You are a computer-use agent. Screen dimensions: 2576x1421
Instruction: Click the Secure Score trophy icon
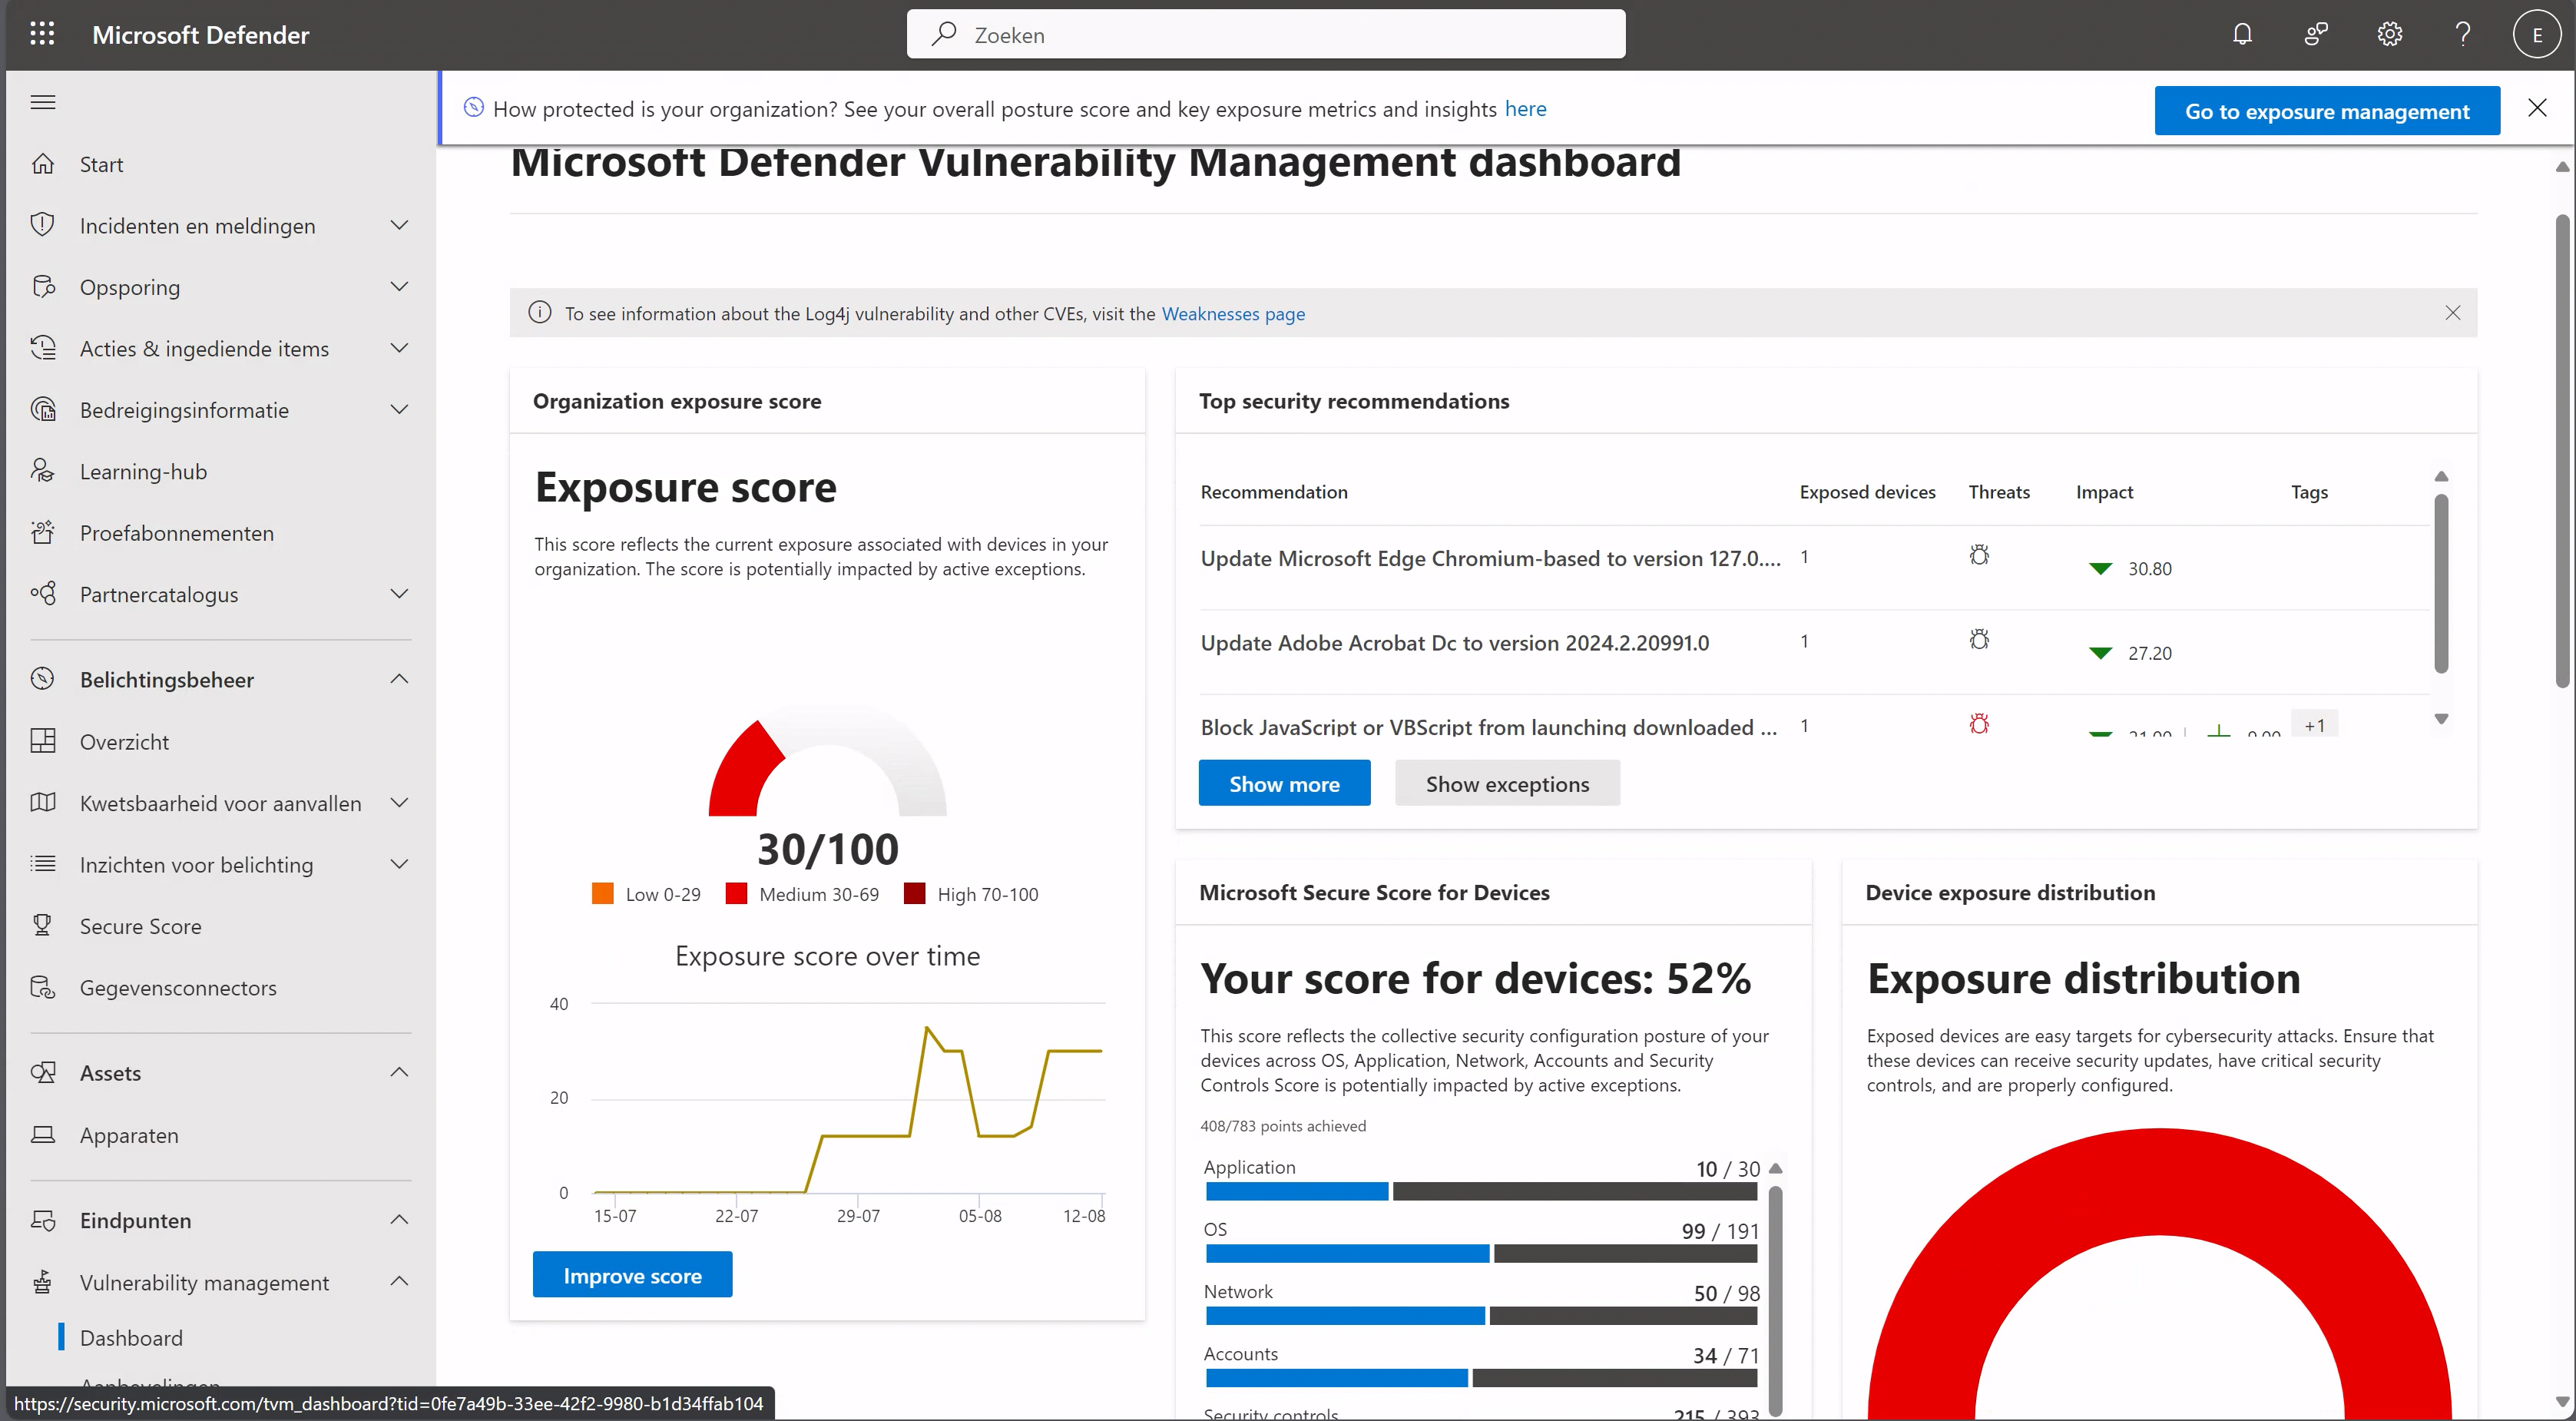(43, 926)
